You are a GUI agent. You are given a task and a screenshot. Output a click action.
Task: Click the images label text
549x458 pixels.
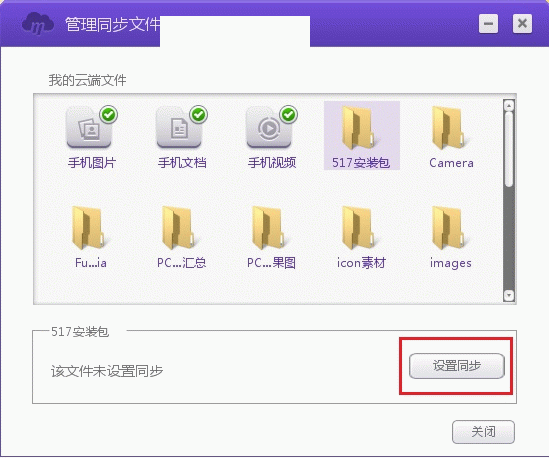click(x=451, y=263)
